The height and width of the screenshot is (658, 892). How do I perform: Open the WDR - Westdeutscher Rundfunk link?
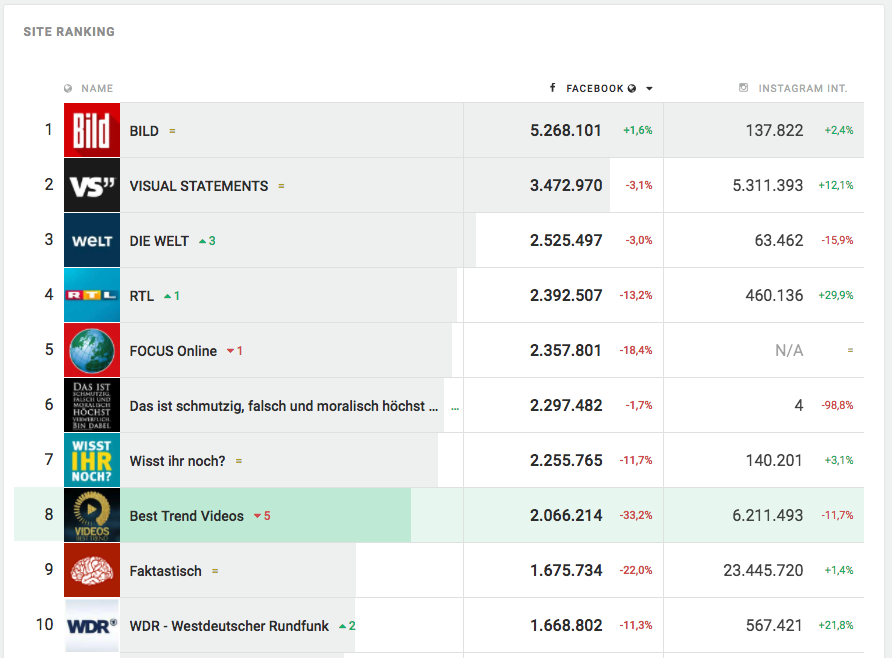pos(229,626)
